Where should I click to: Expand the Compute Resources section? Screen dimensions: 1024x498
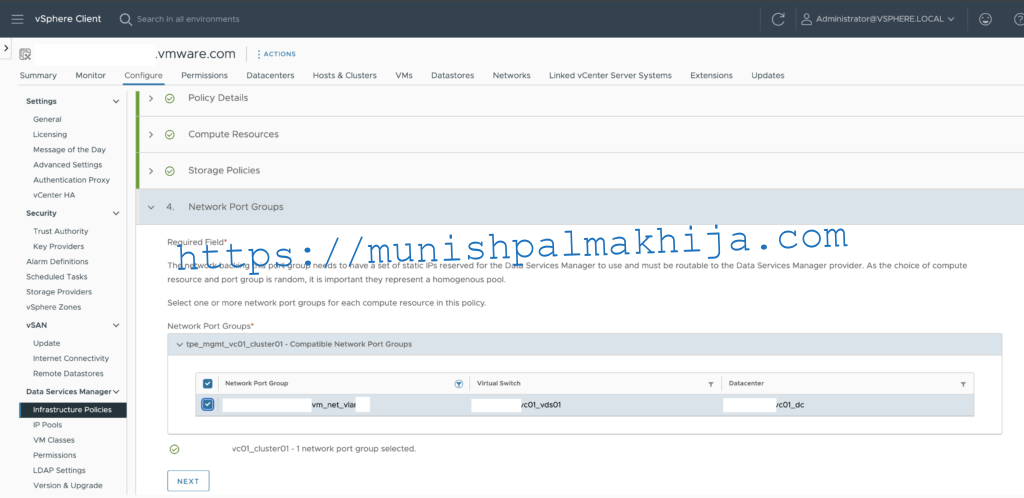coord(151,134)
